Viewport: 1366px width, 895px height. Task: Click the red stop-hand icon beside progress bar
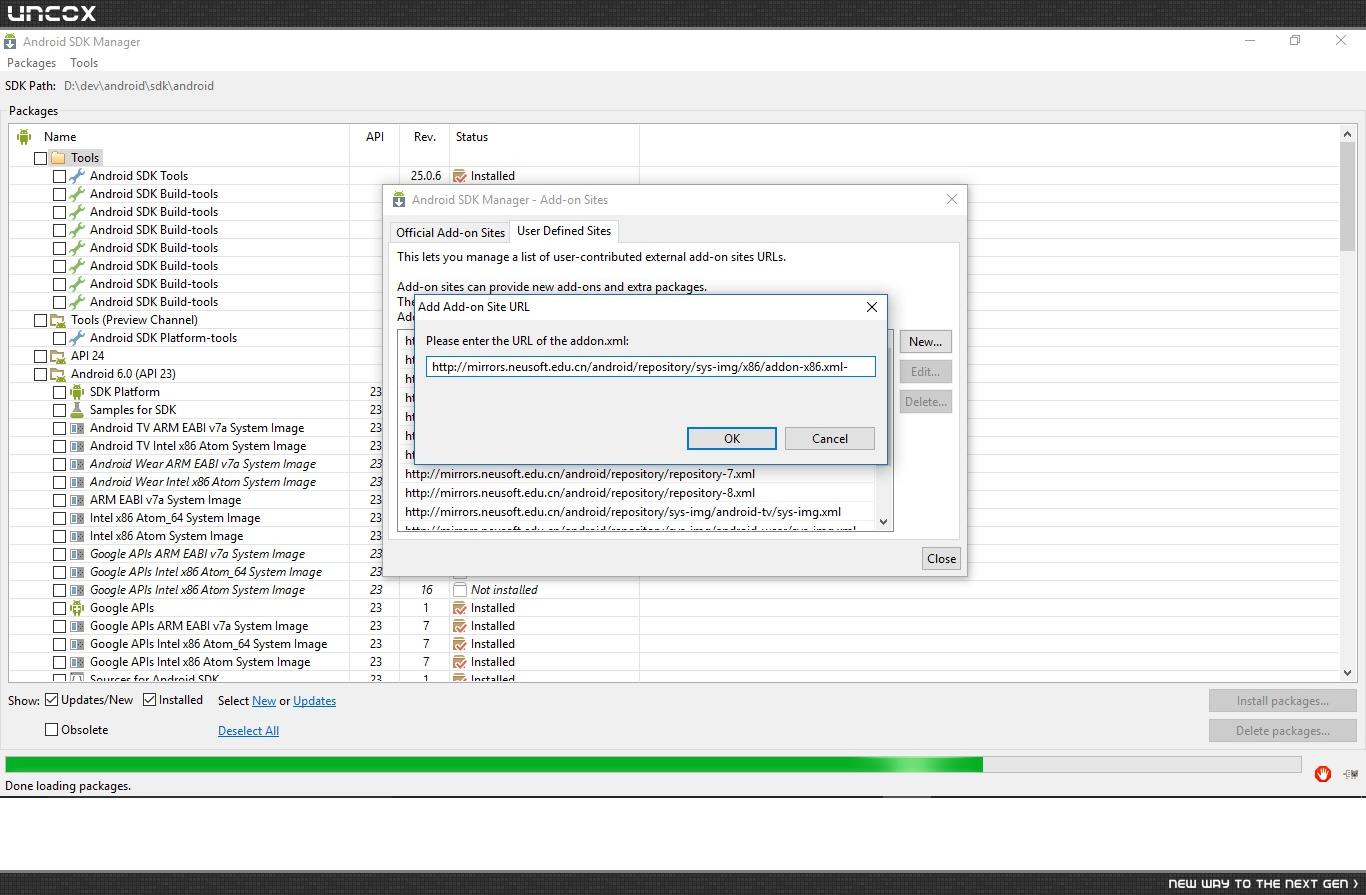[x=1322, y=774]
